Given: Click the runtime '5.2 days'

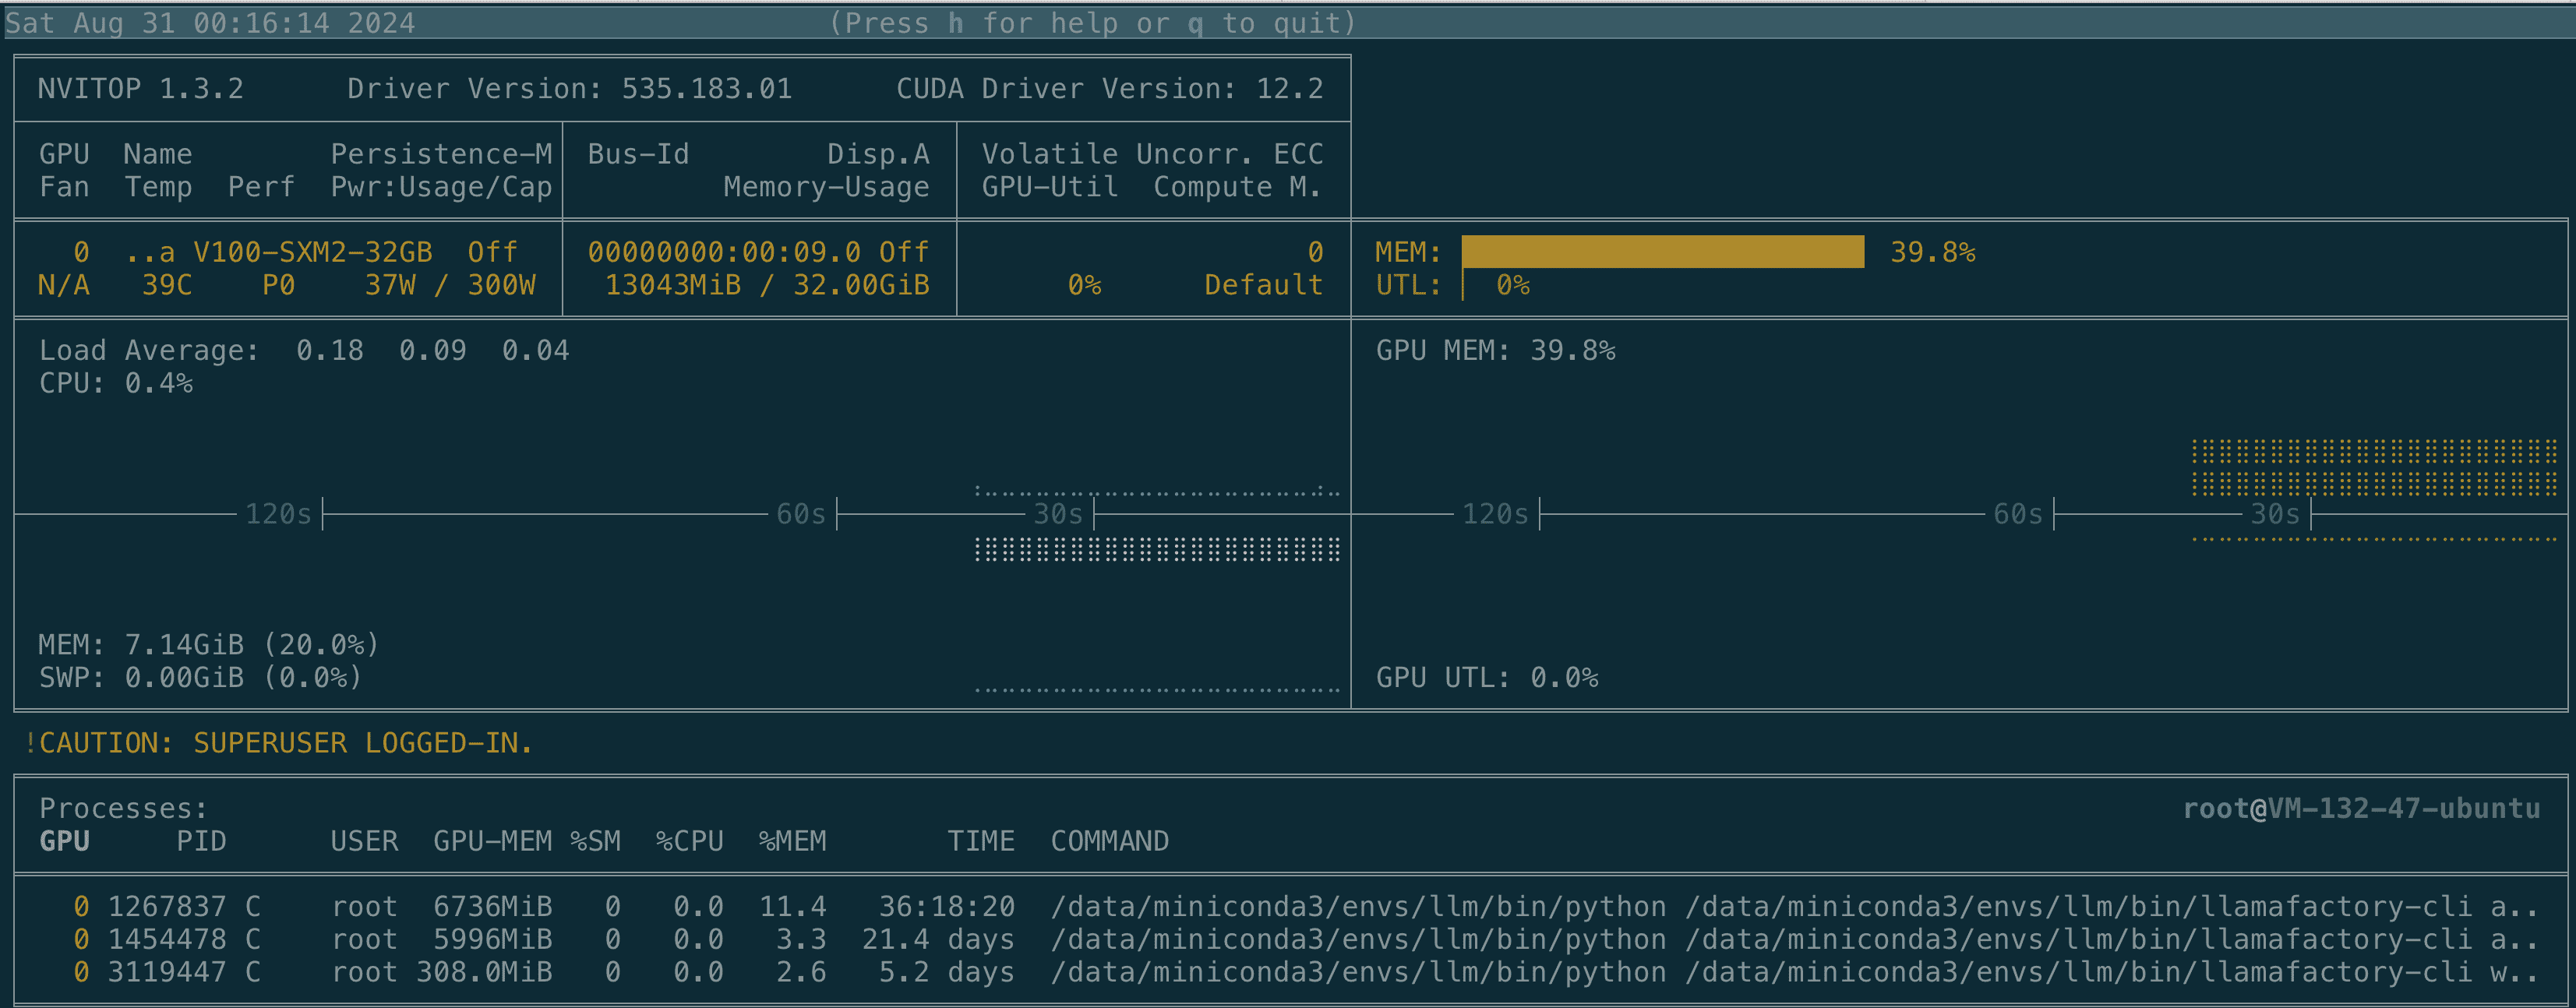Looking at the screenshot, I should click(946, 972).
